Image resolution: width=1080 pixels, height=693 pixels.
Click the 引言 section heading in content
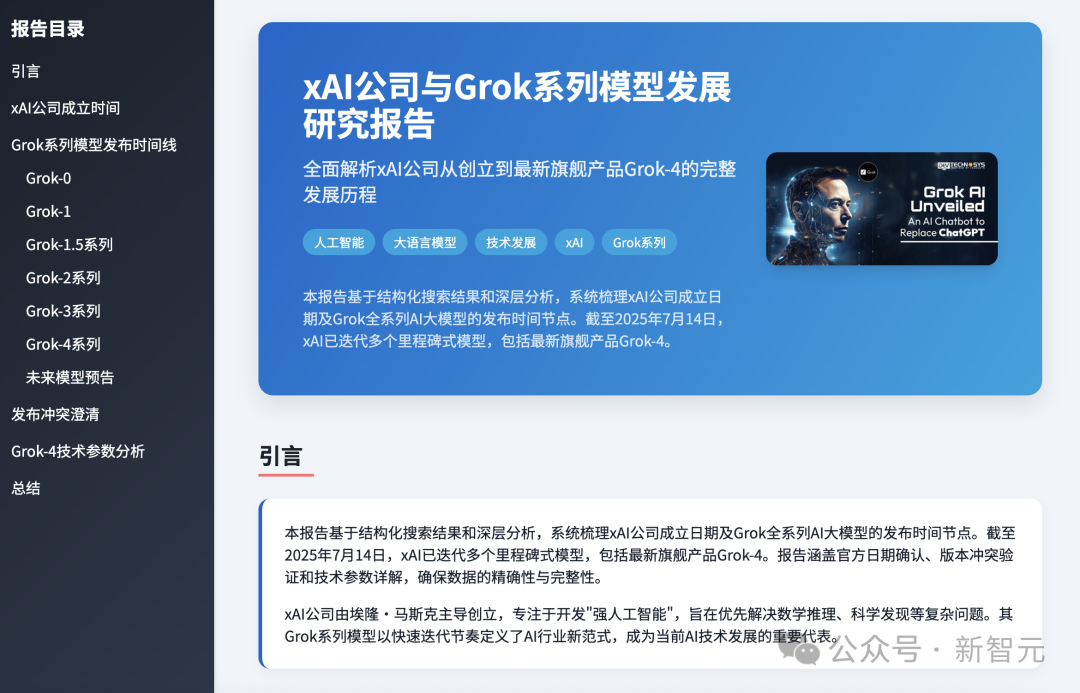pyautogui.click(x=280, y=456)
